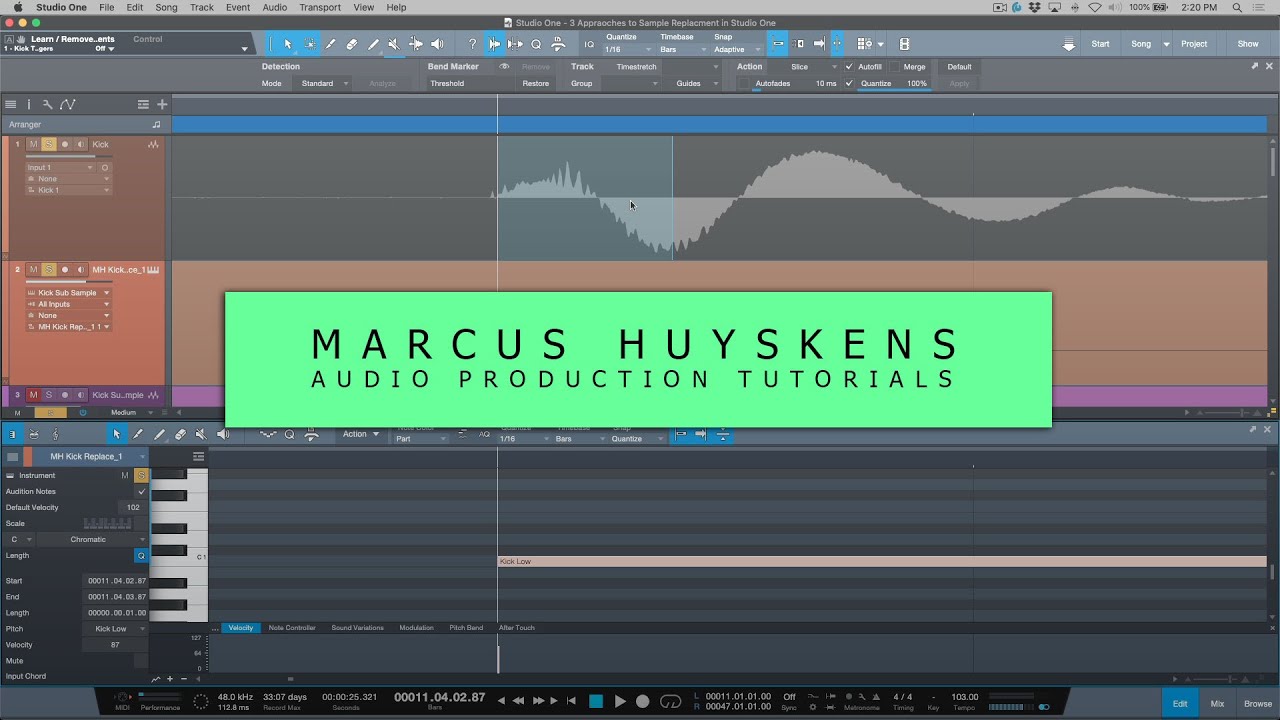Screen dimensions: 1280x720
Task: Select the Eraser tool in the editor toolbar
Action: click(180, 434)
